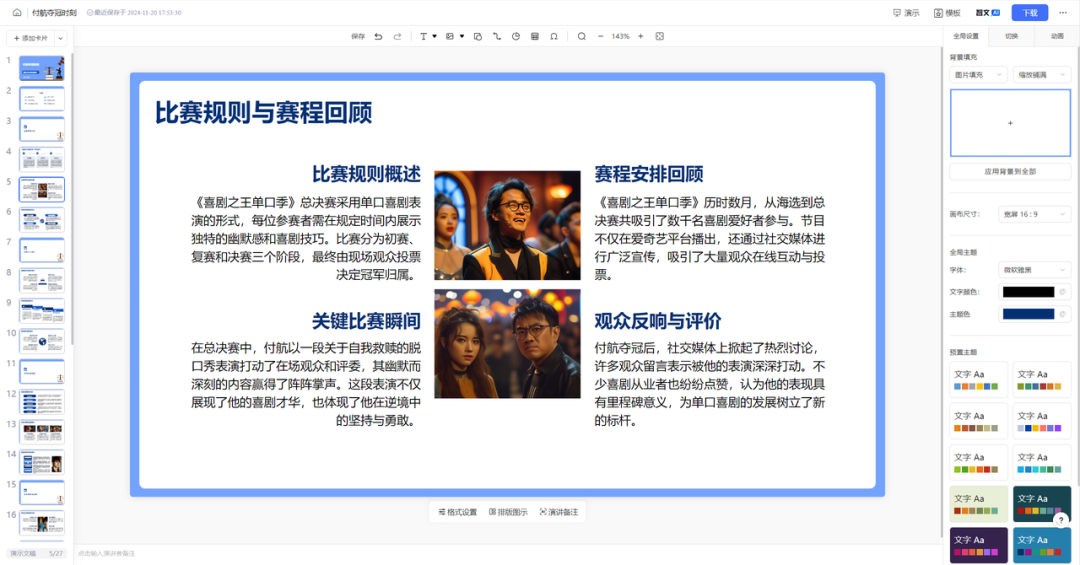Viewport: 1080px width, 565px height.
Task: Zoom in with the plus button
Action: [x=641, y=37]
